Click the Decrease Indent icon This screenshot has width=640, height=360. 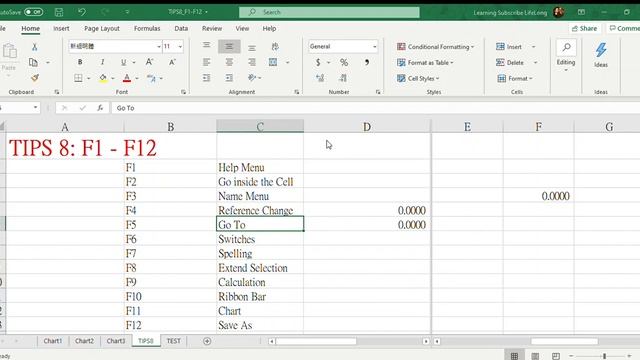(x=207, y=78)
